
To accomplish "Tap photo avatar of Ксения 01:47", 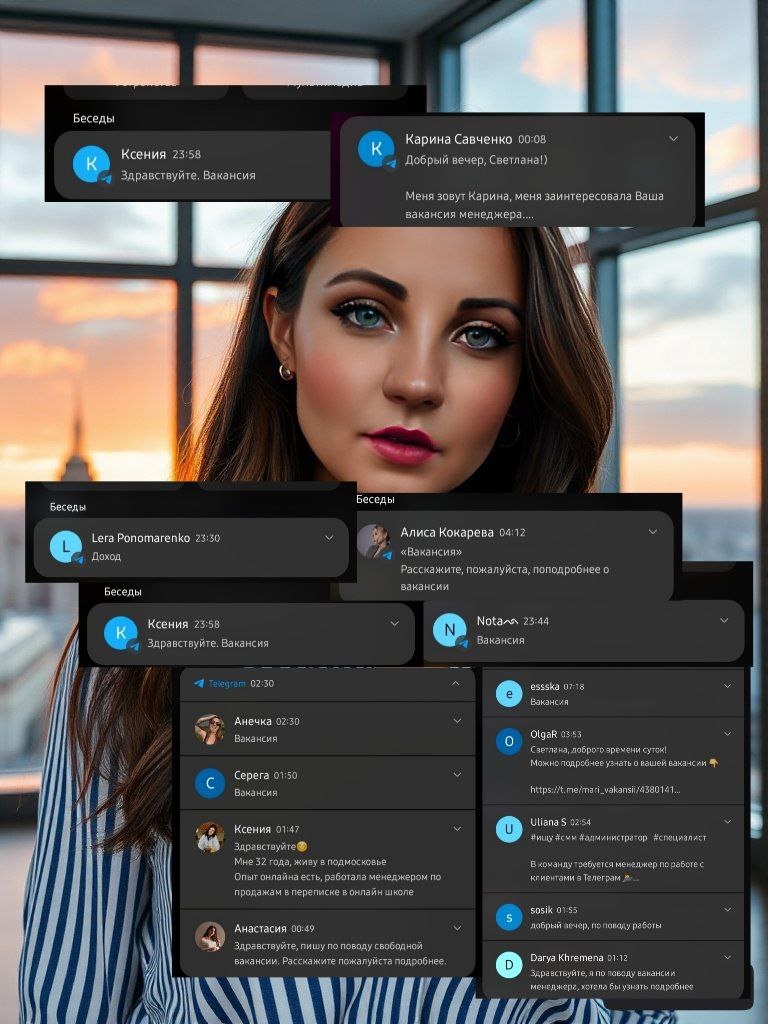I will coord(210,837).
